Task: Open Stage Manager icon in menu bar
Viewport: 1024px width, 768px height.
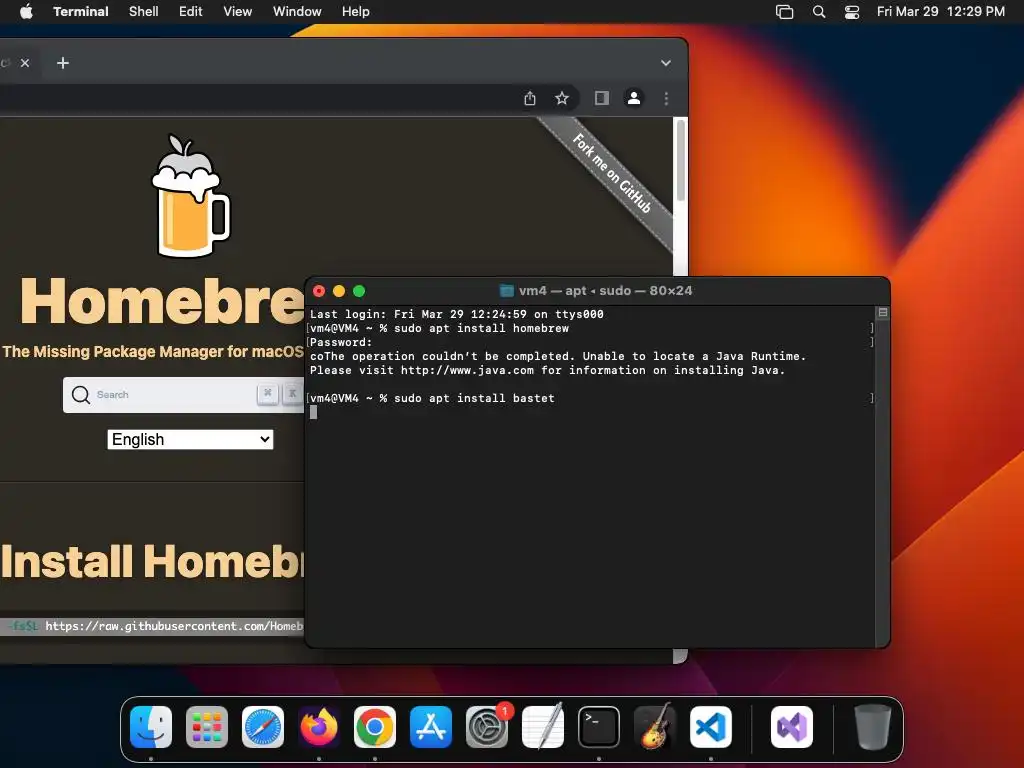Action: 784,11
